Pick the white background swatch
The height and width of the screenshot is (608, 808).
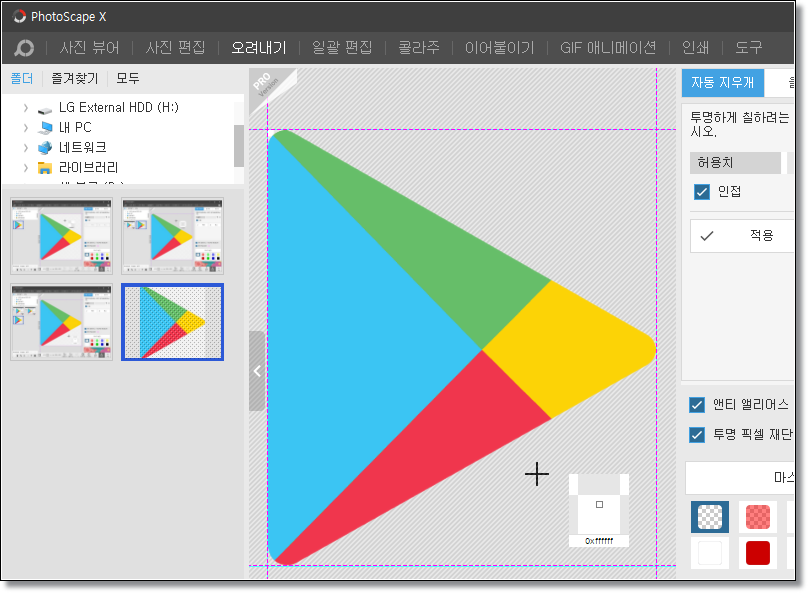[710, 553]
